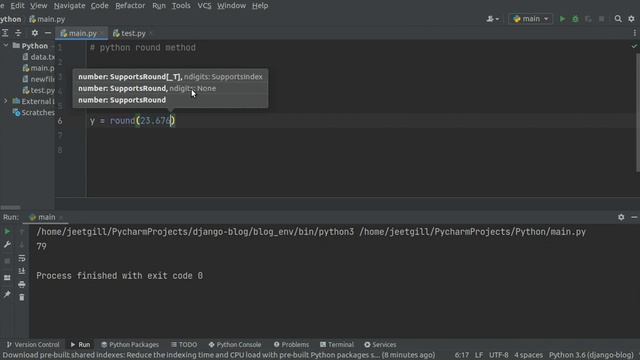Click the up-arrow in Run panel toolbar
The image size is (640, 360).
click(x=22, y=232)
